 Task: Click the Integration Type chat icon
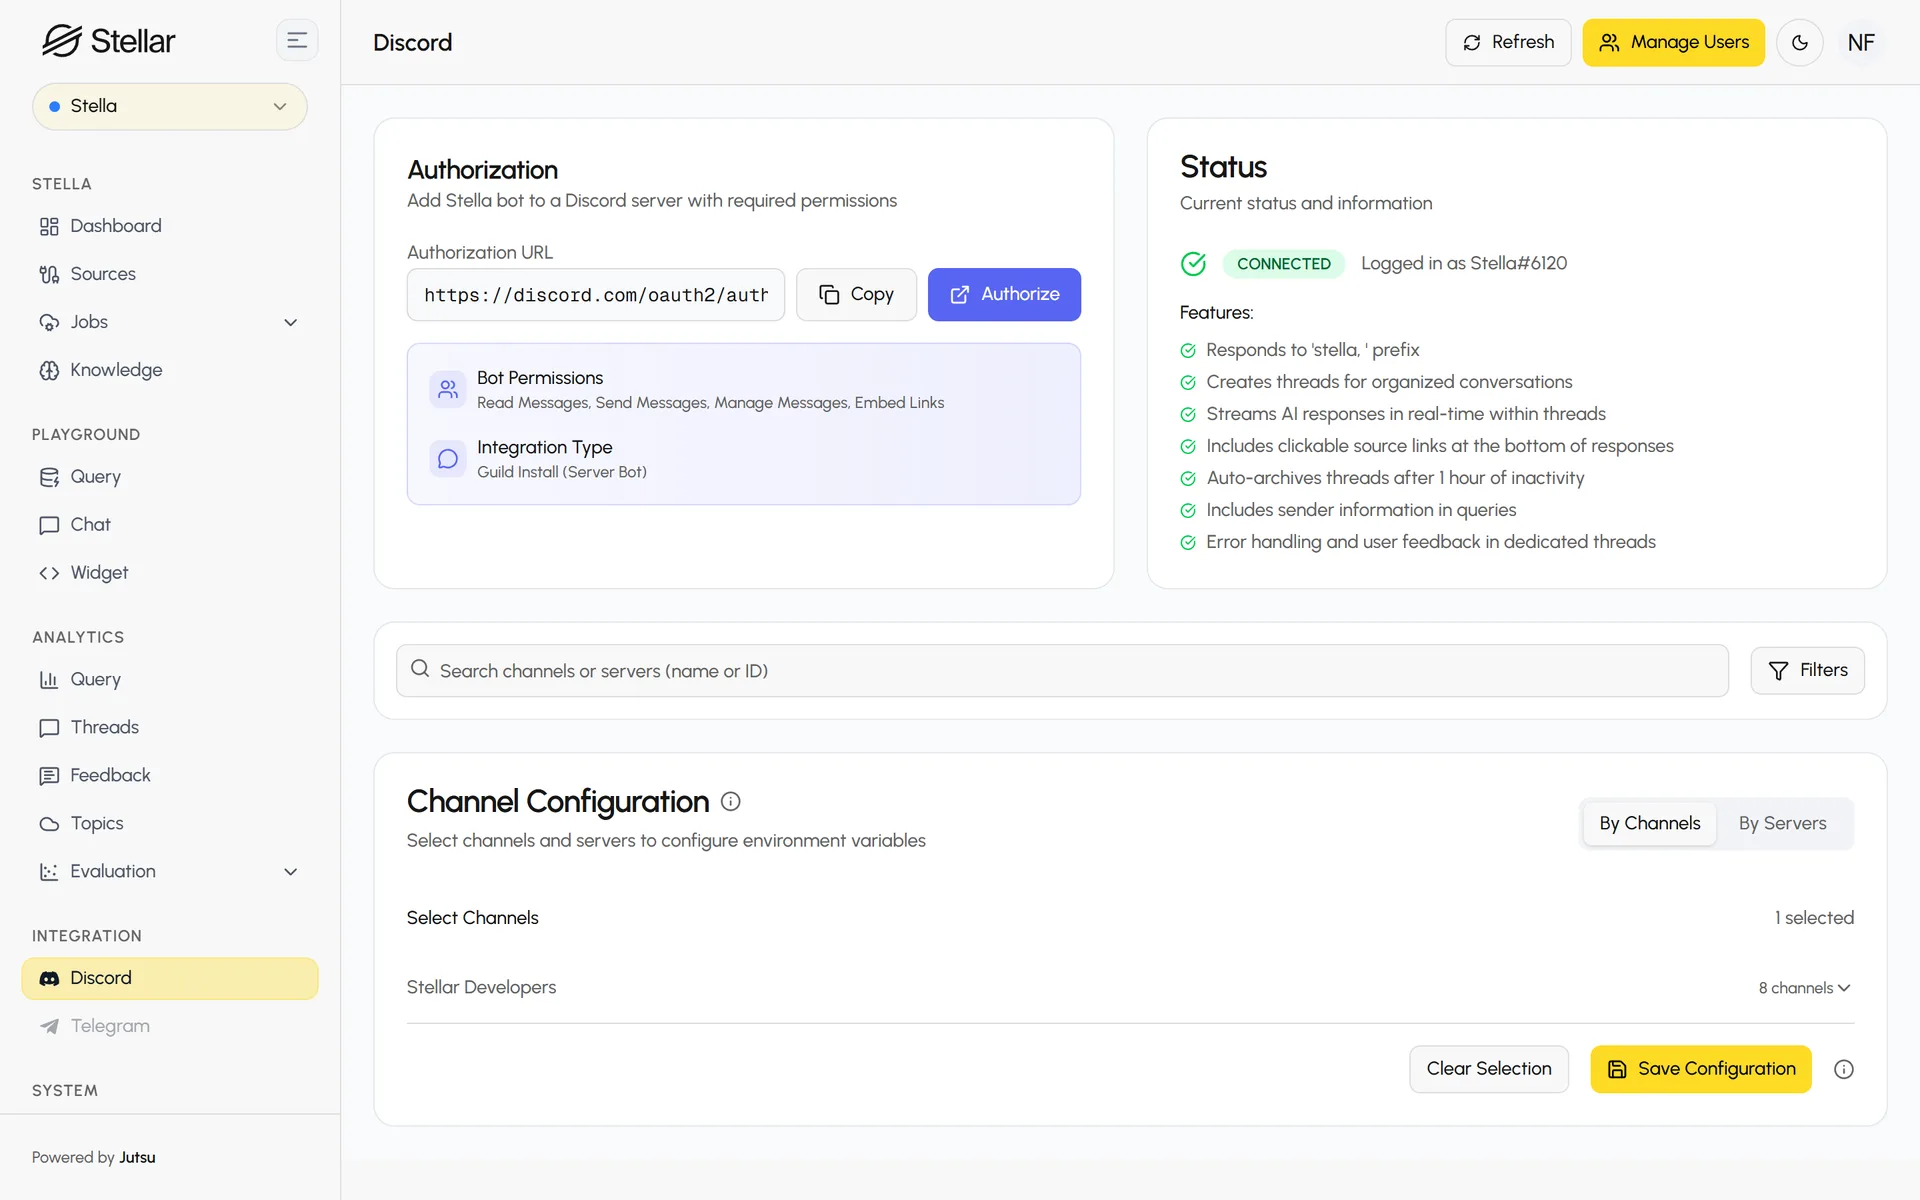click(x=448, y=459)
